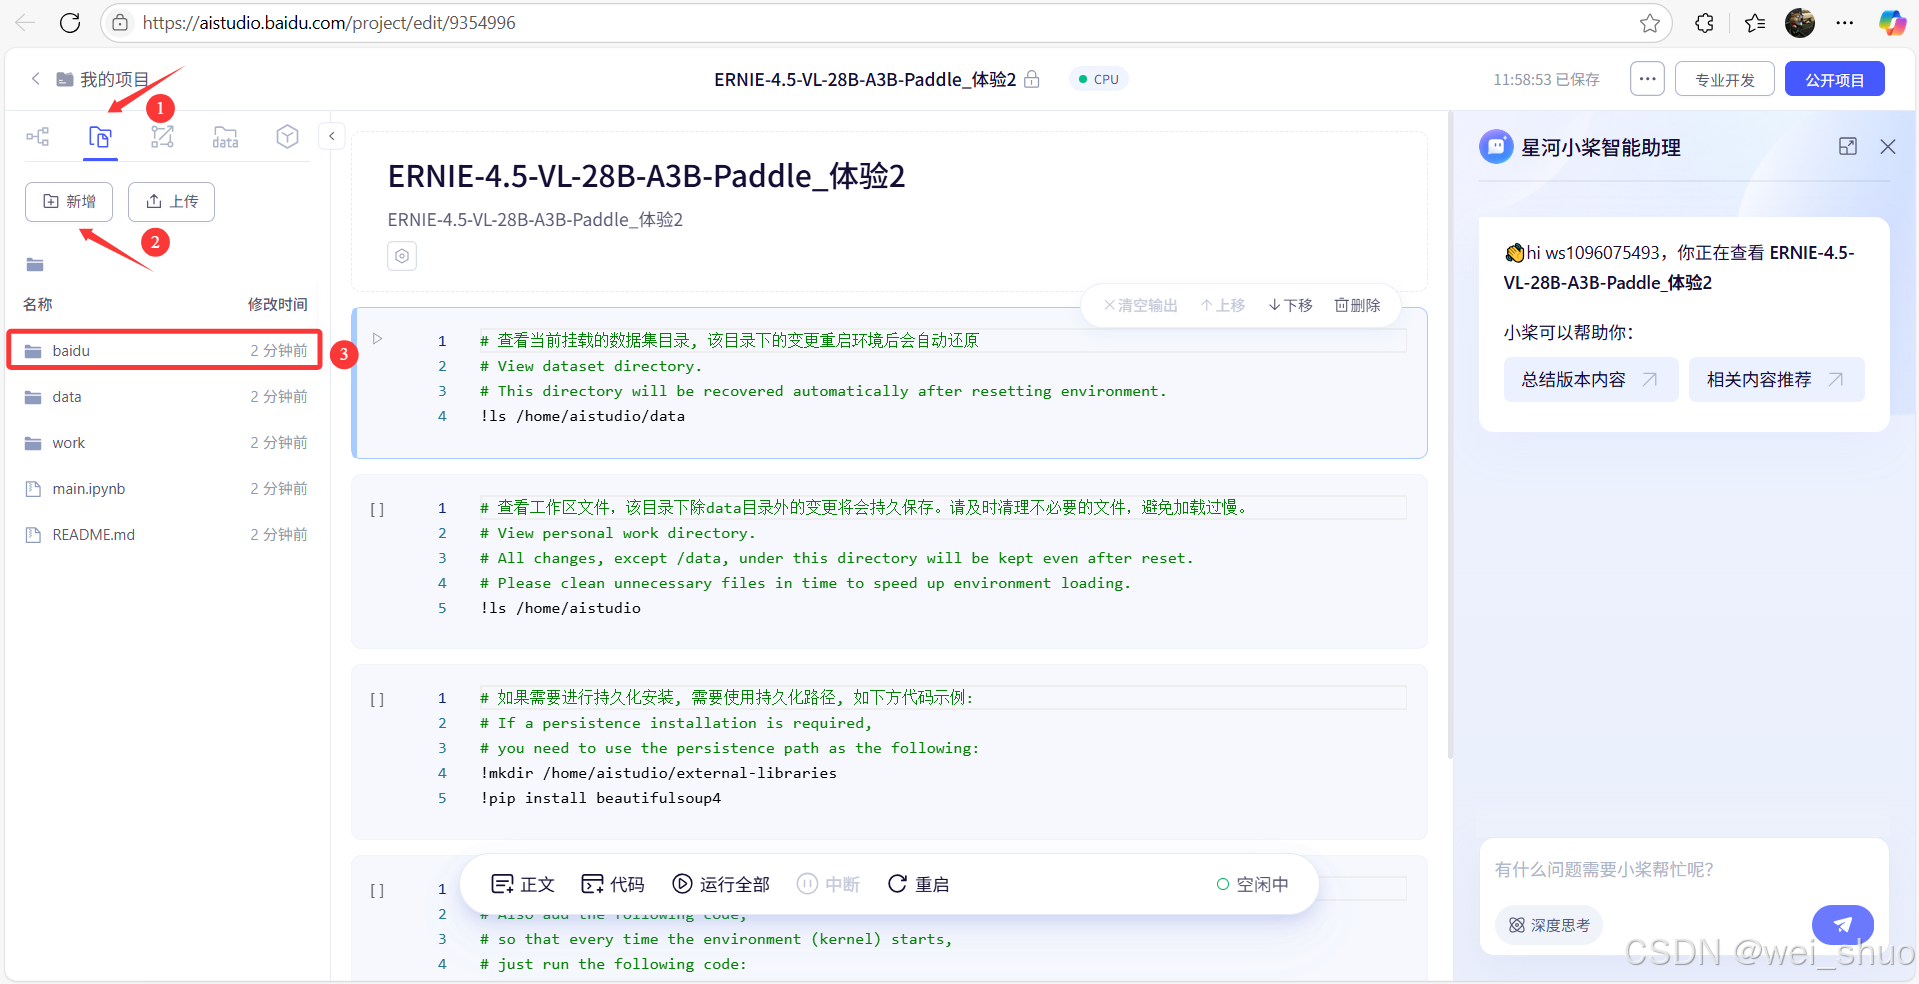This screenshot has height=984, width=1919.
Task: Open the pipeline graph sidebar tab
Action: [x=162, y=137]
